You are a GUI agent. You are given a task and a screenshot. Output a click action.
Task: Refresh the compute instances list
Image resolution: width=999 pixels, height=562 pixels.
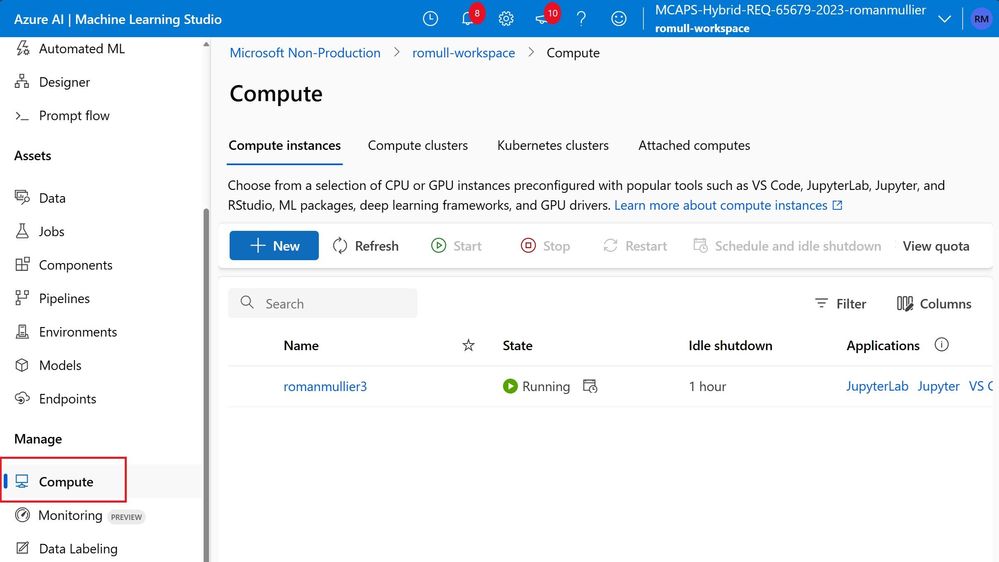[366, 246]
